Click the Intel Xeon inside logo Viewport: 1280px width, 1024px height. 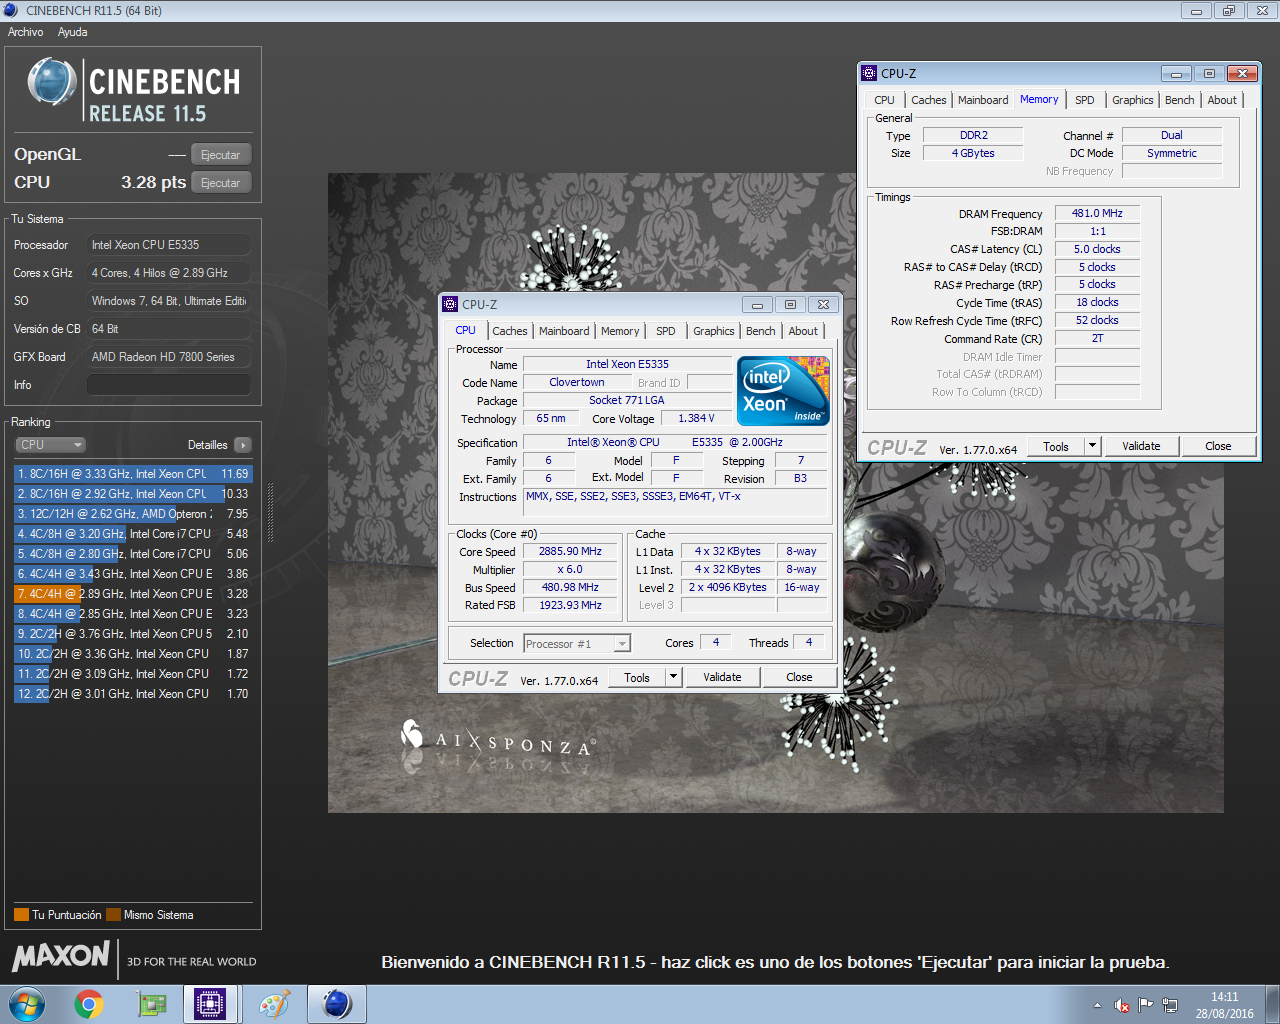click(x=784, y=391)
